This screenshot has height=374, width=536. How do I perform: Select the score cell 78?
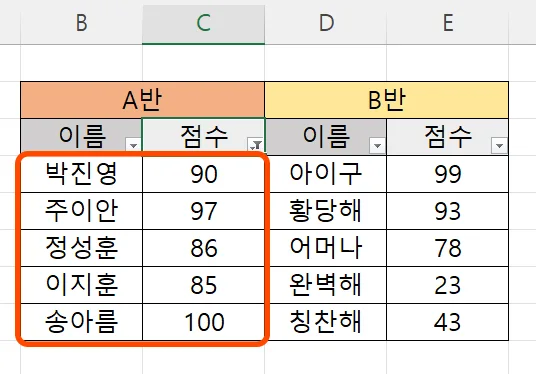447,248
